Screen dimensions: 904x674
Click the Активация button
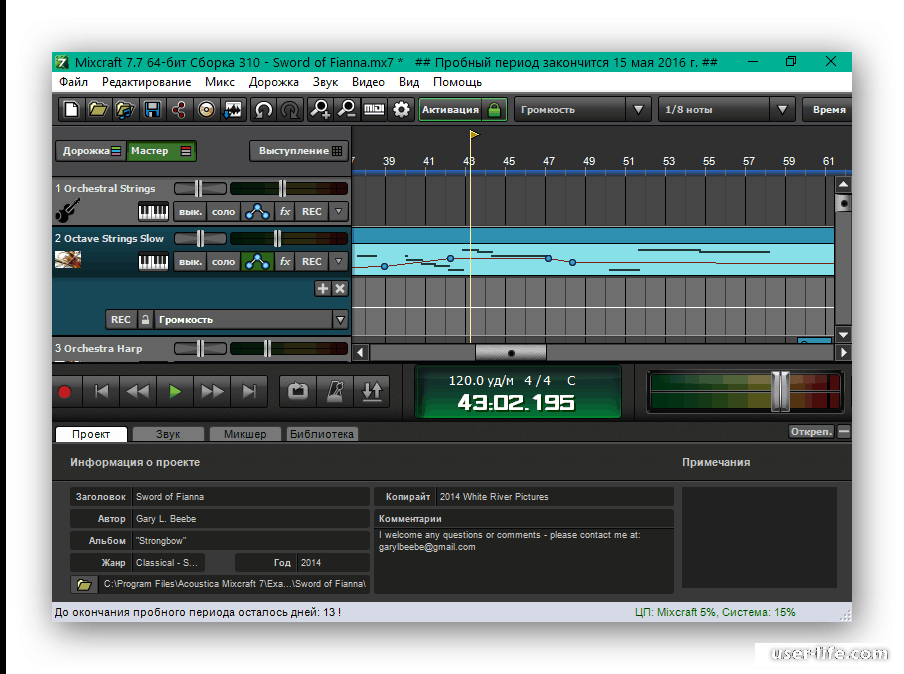462,109
